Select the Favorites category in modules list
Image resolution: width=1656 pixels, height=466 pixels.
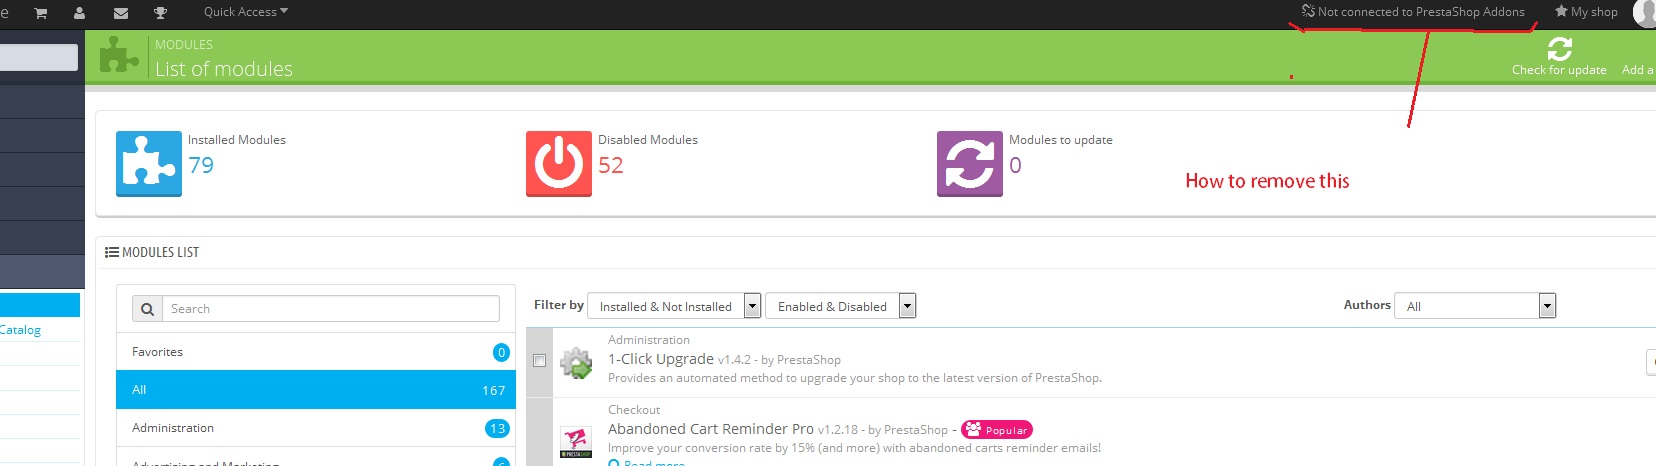[316, 352]
